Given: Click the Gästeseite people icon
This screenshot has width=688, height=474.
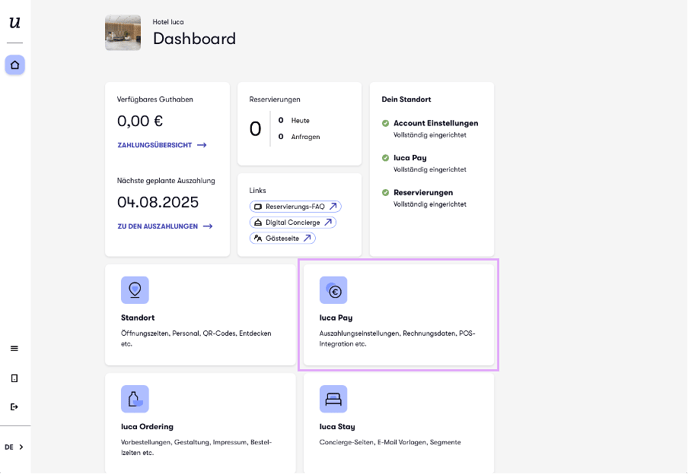Looking at the screenshot, I should [258, 238].
